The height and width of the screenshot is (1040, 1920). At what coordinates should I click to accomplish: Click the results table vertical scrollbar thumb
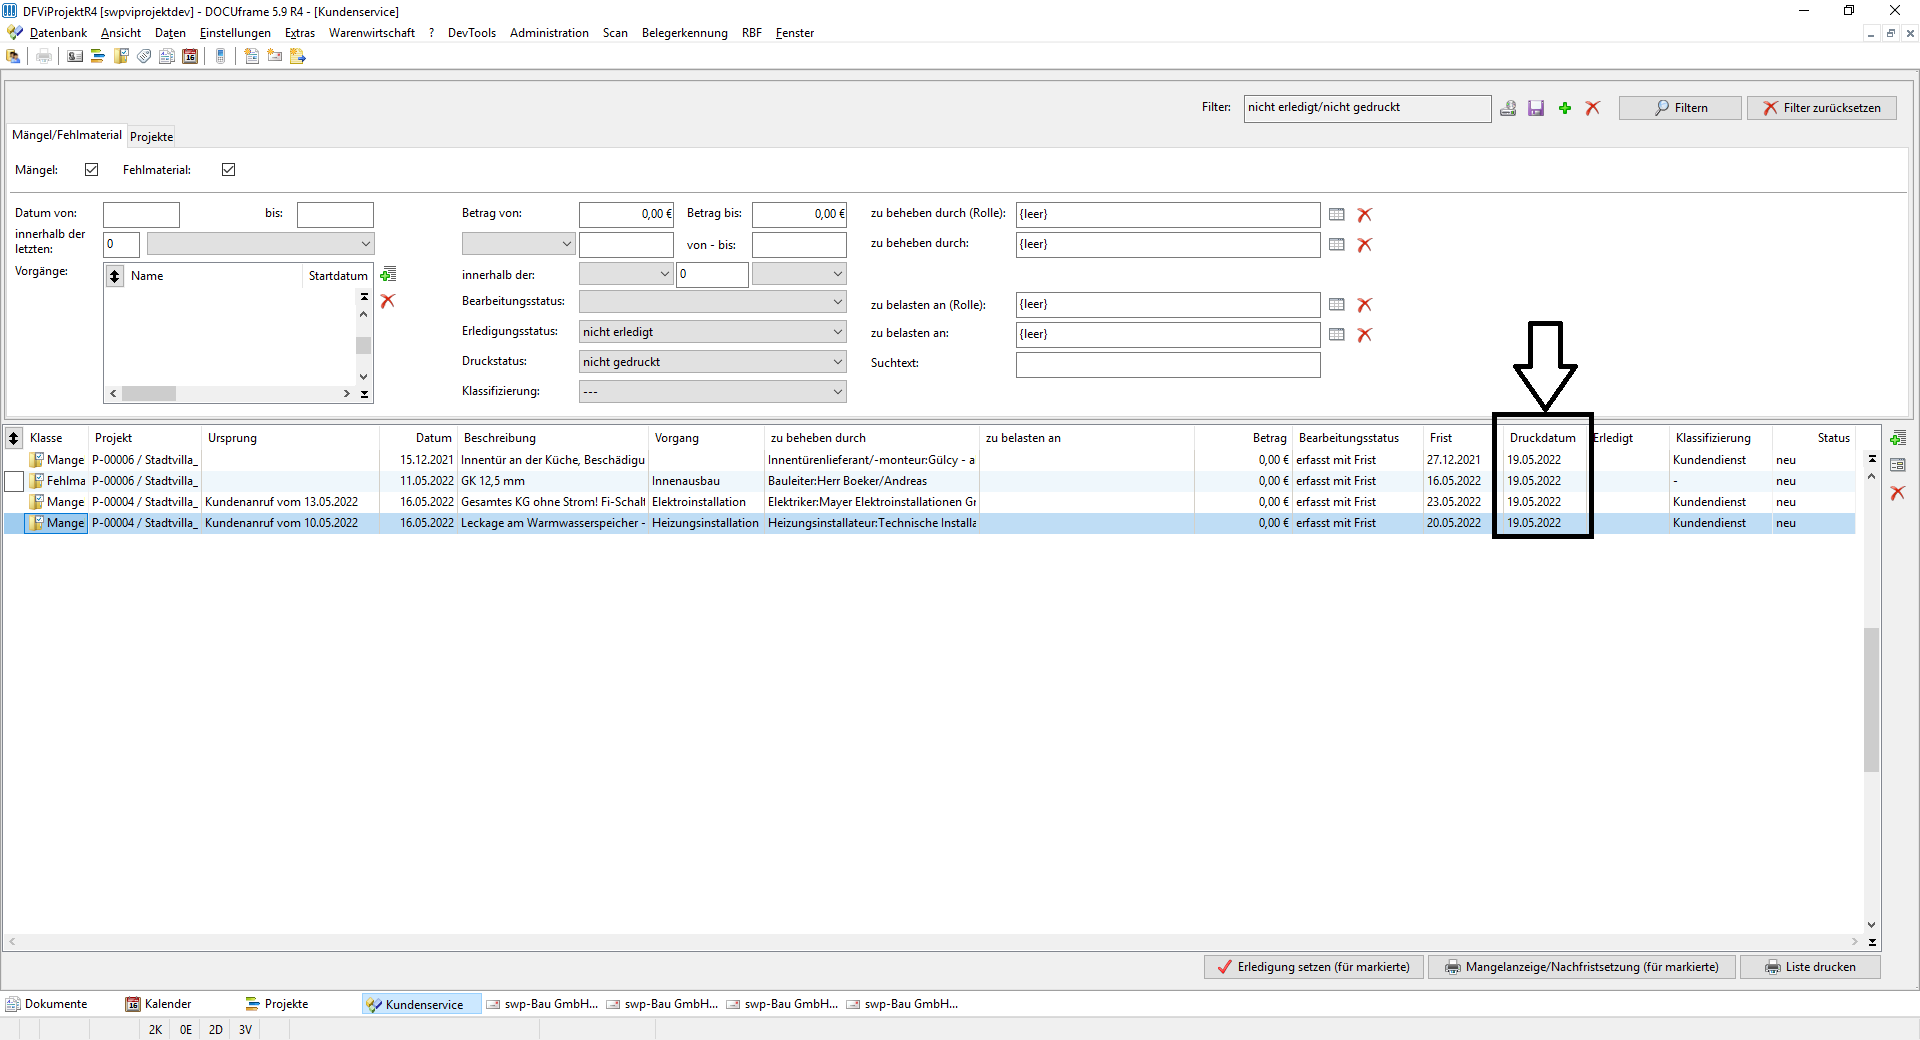coord(1872,700)
